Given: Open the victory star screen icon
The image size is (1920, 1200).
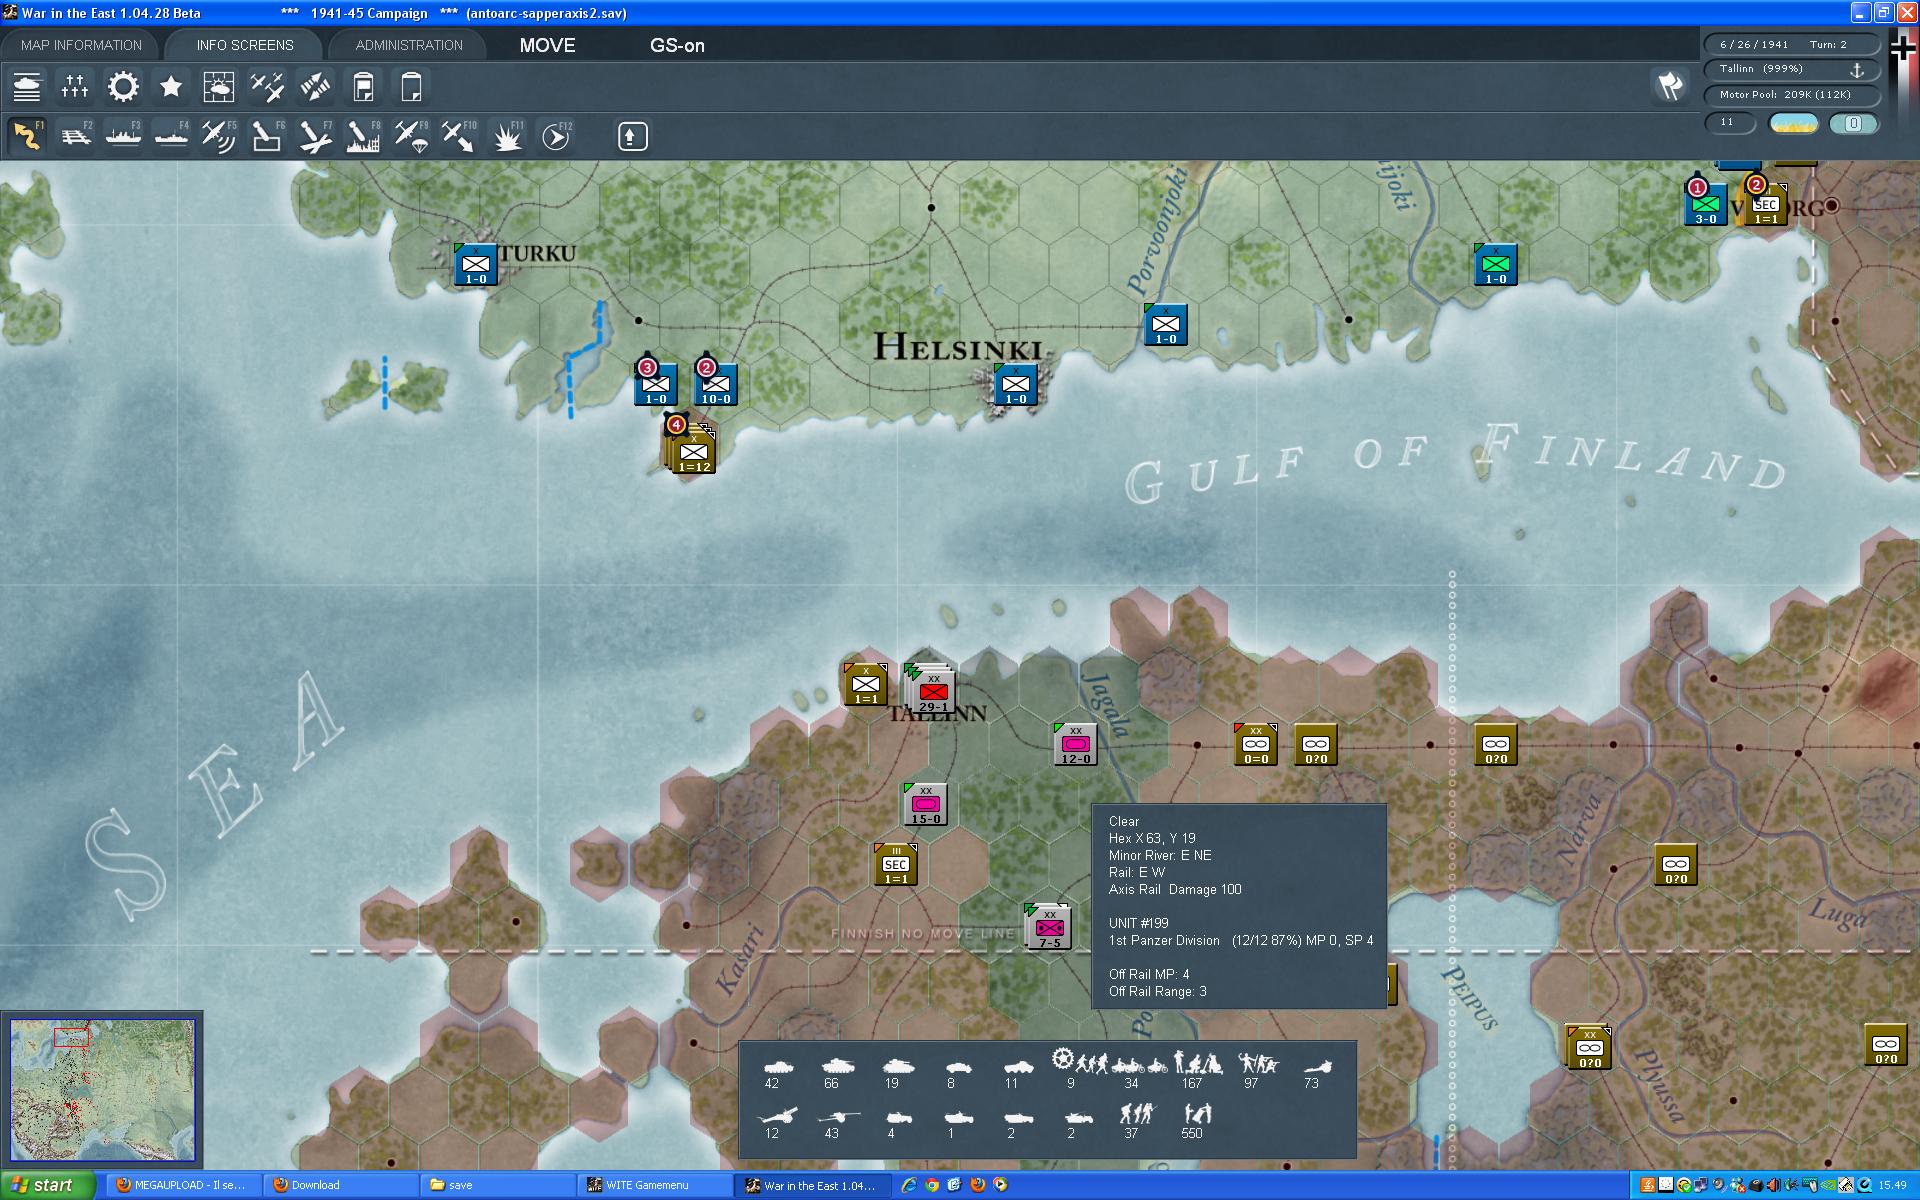Looking at the screenshot, I should click(x=171, y=87).
